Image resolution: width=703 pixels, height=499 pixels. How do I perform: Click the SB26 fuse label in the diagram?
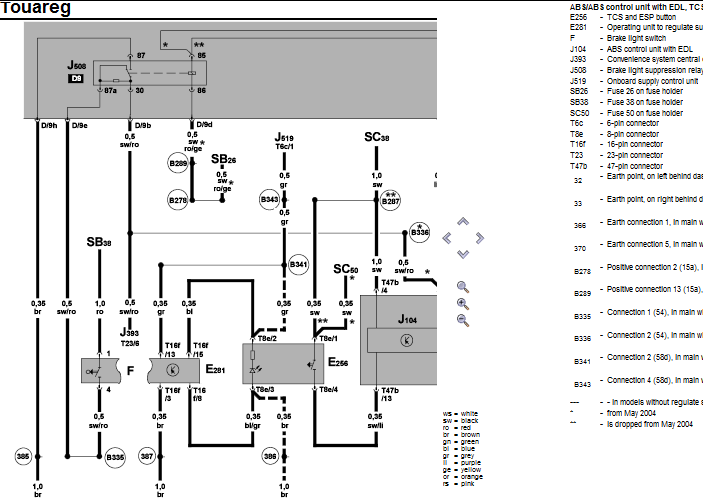(223, 159)
